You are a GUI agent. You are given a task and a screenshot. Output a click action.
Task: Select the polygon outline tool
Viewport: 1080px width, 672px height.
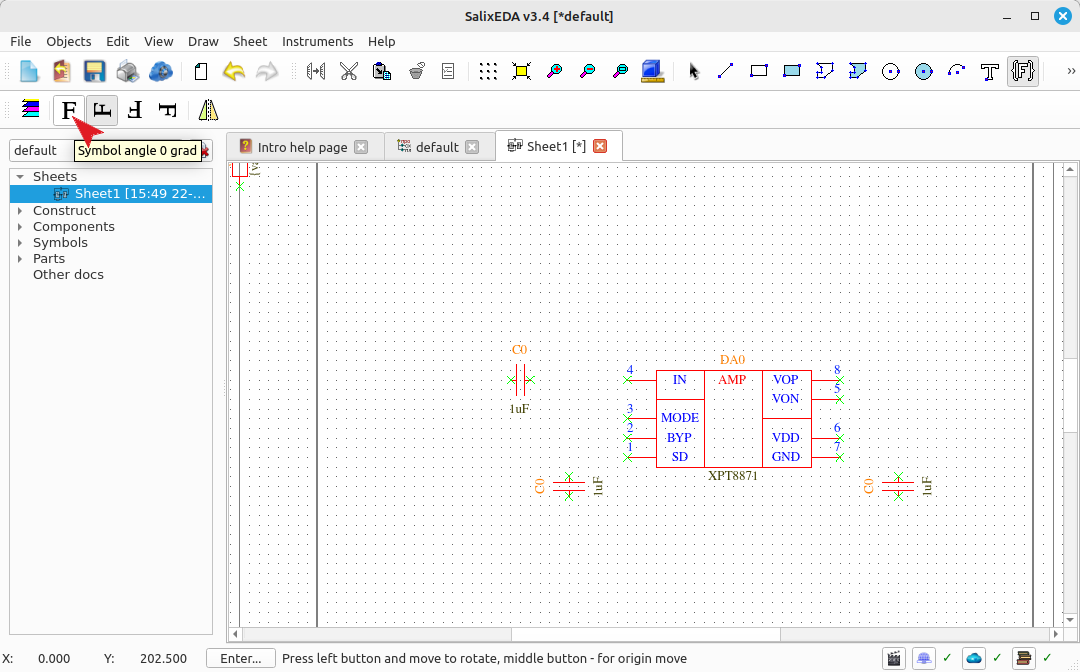(x=824, y=71)
